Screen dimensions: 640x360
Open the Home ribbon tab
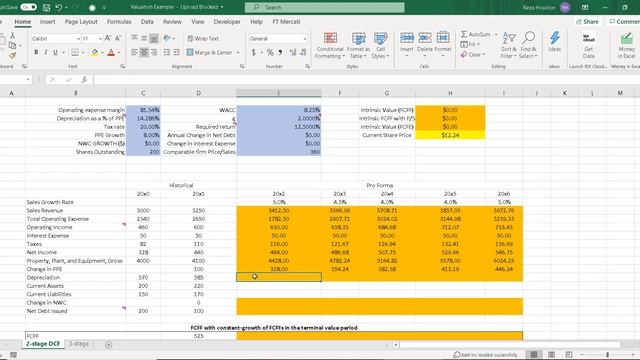[22, 22]
